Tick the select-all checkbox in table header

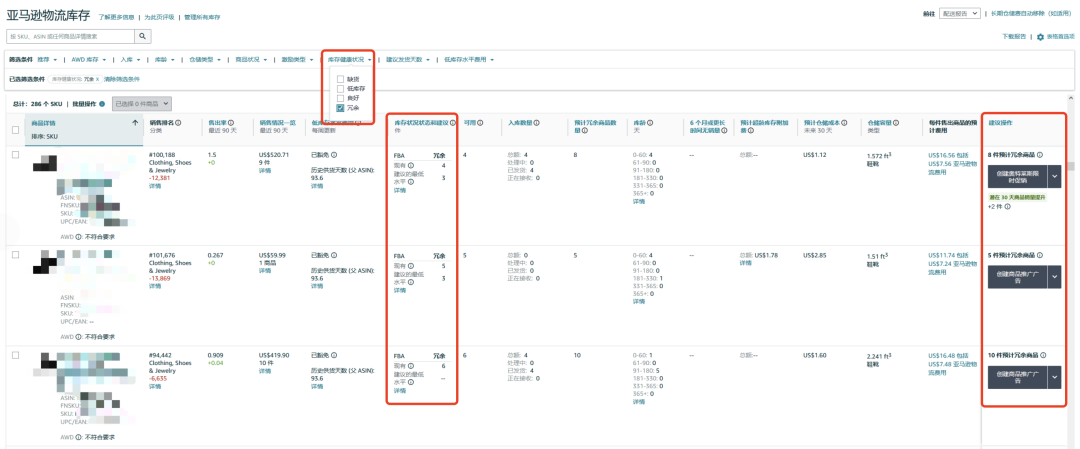tap(15, 129)
